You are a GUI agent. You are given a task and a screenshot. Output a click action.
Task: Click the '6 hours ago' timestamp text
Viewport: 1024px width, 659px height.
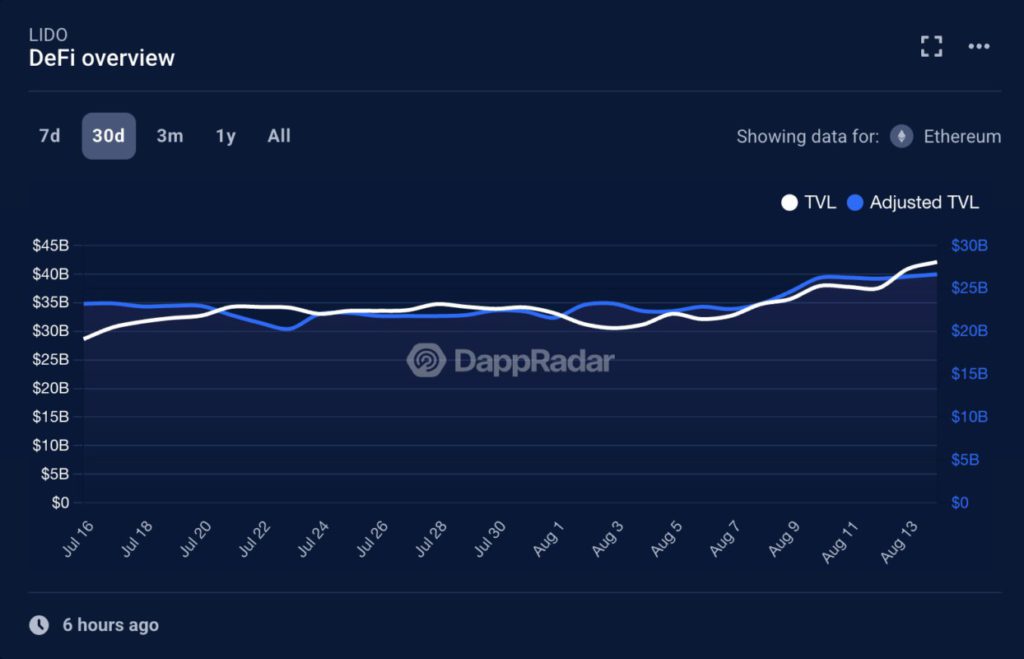110,625
